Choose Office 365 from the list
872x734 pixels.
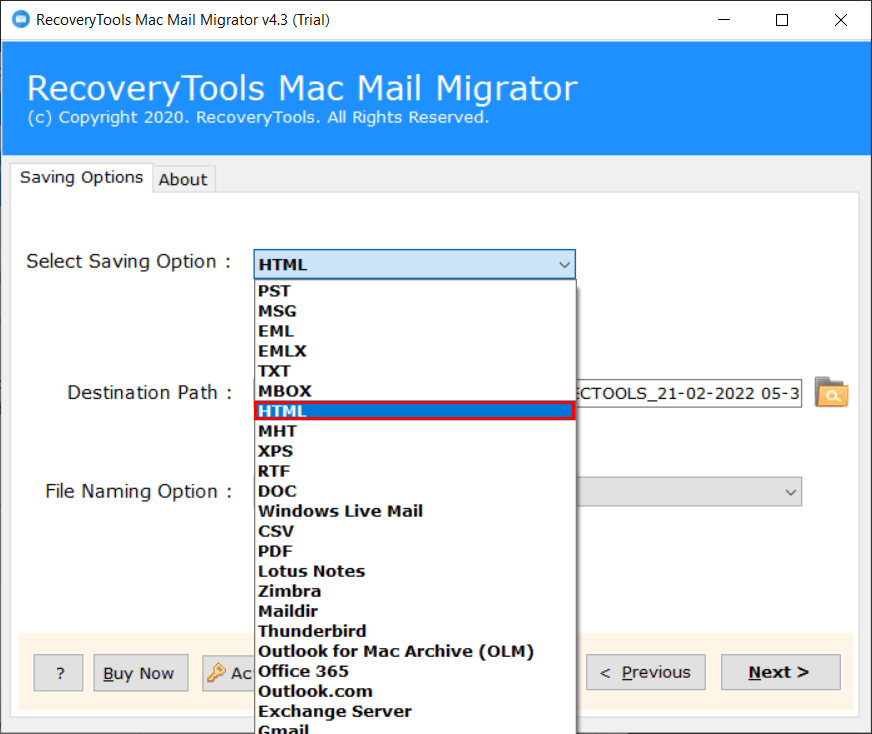pyautogui.click(x=415, y=671)
